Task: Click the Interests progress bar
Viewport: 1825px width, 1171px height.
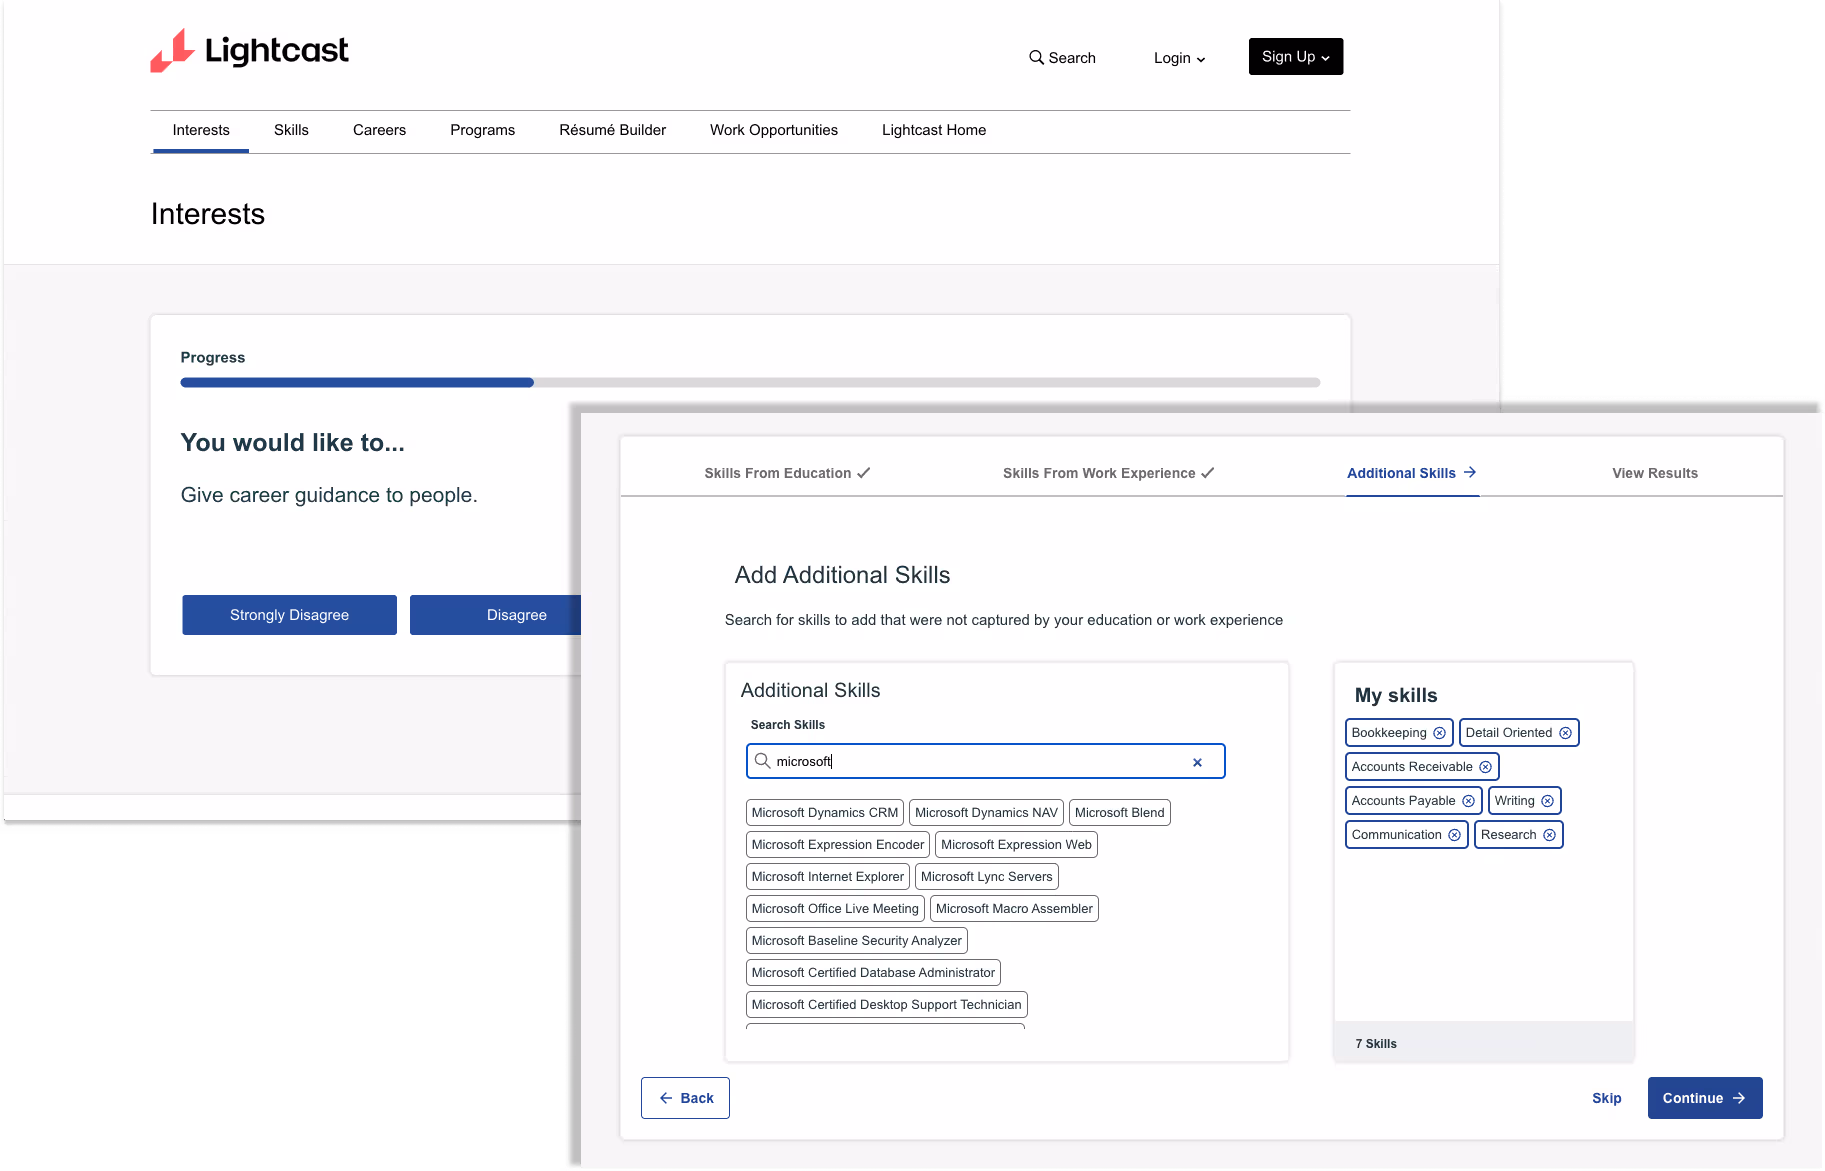Action: tap(750, 383)
